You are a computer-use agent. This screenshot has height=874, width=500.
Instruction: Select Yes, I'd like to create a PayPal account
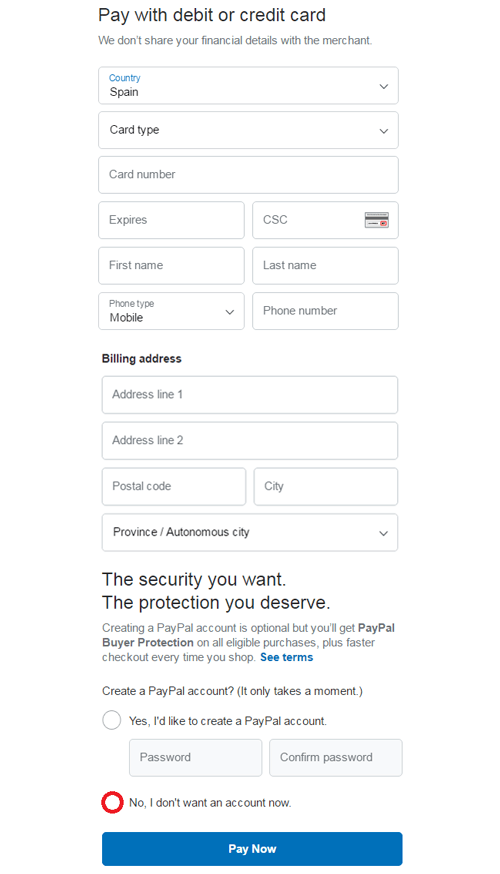click(x=111, y=720)
